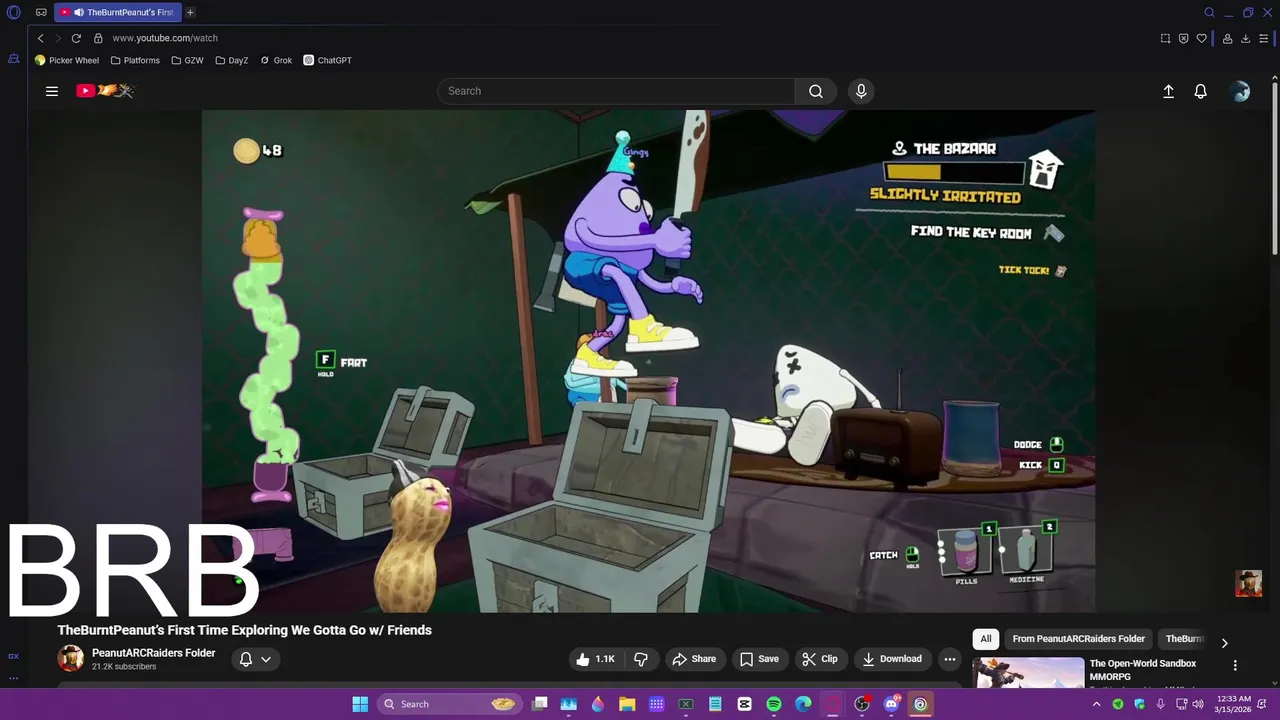The image size is (1280, 720).
Task: Click inside the YouTube search field
Action: (616, 91)
